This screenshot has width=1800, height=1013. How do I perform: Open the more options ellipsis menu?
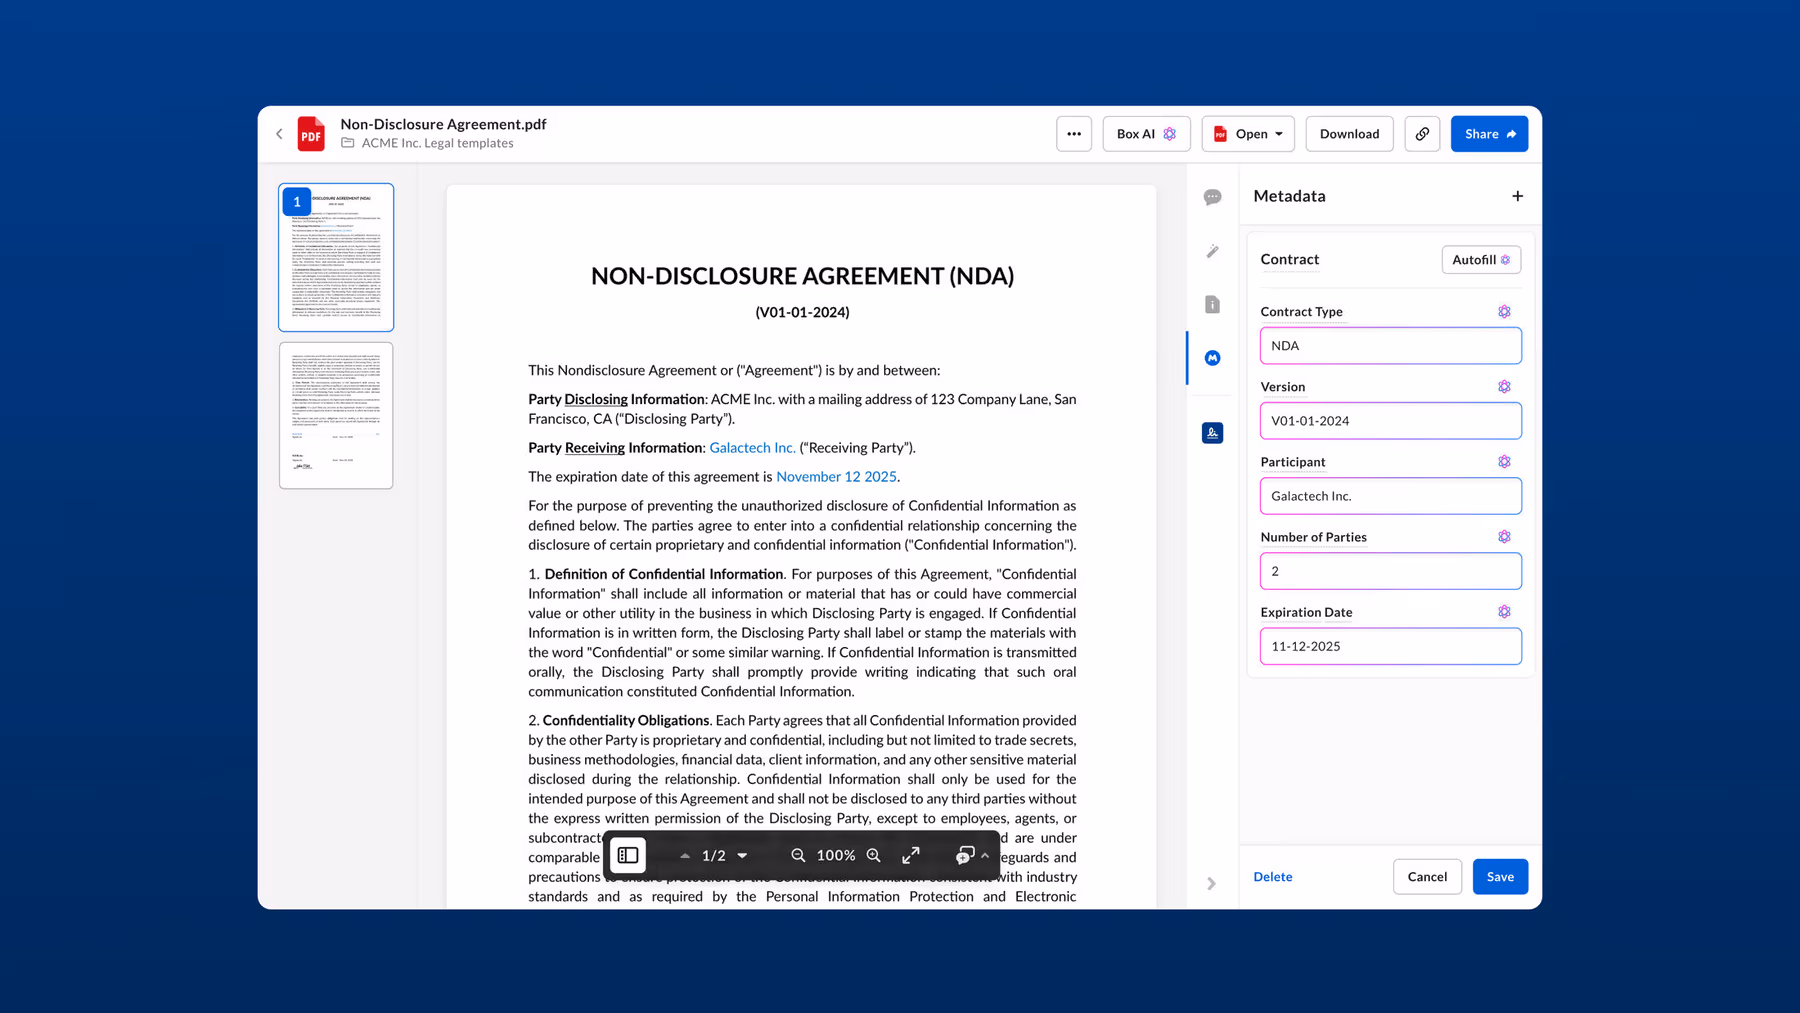(x=1074, y=134)
